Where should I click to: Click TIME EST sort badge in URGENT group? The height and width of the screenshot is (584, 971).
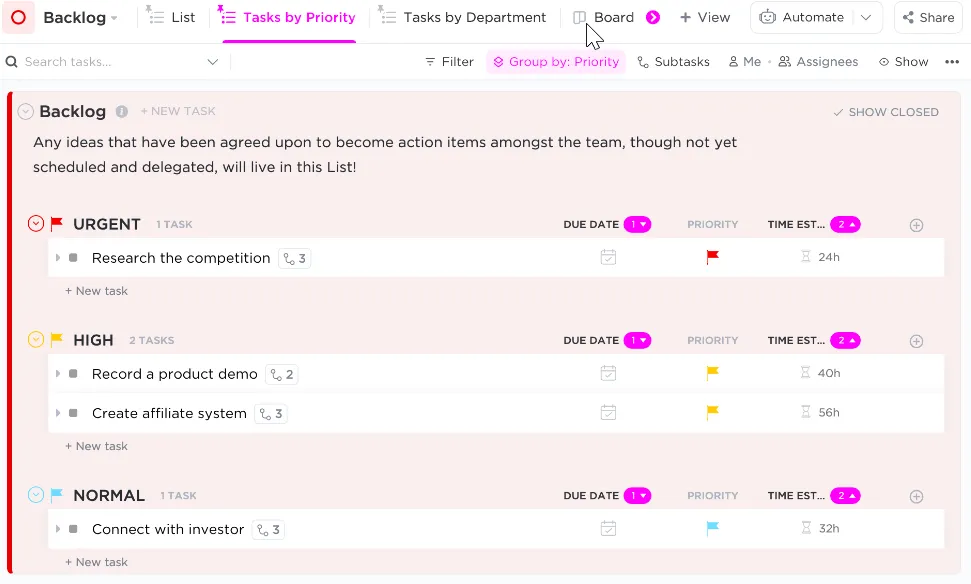tap(845, 224)
